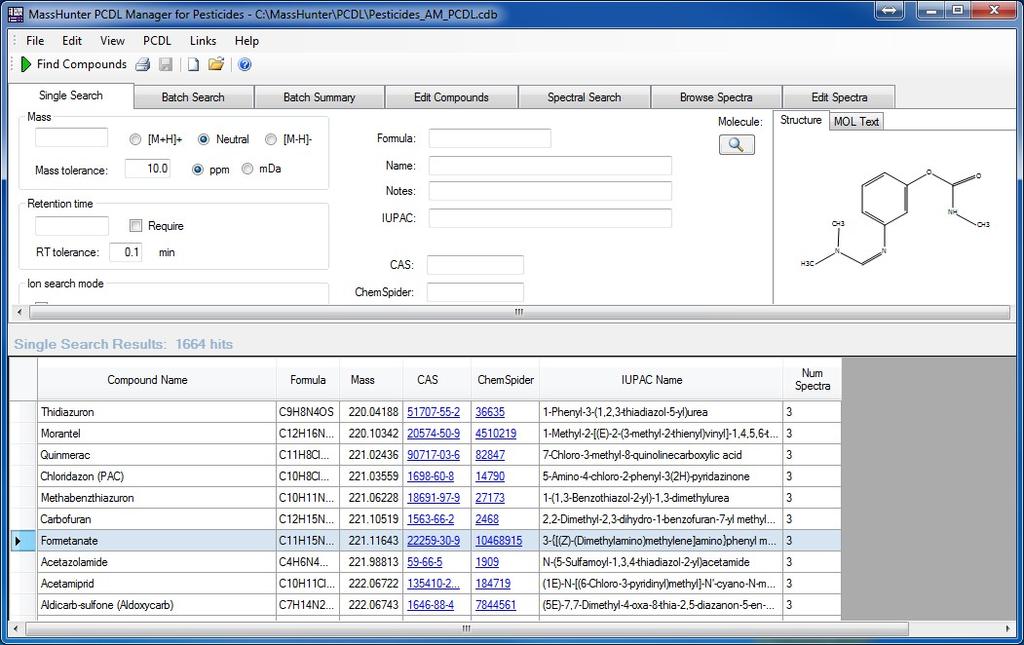Click the MassHunter app icon in title bar
Screen dimensions: 1024x645
click(16, 12)
